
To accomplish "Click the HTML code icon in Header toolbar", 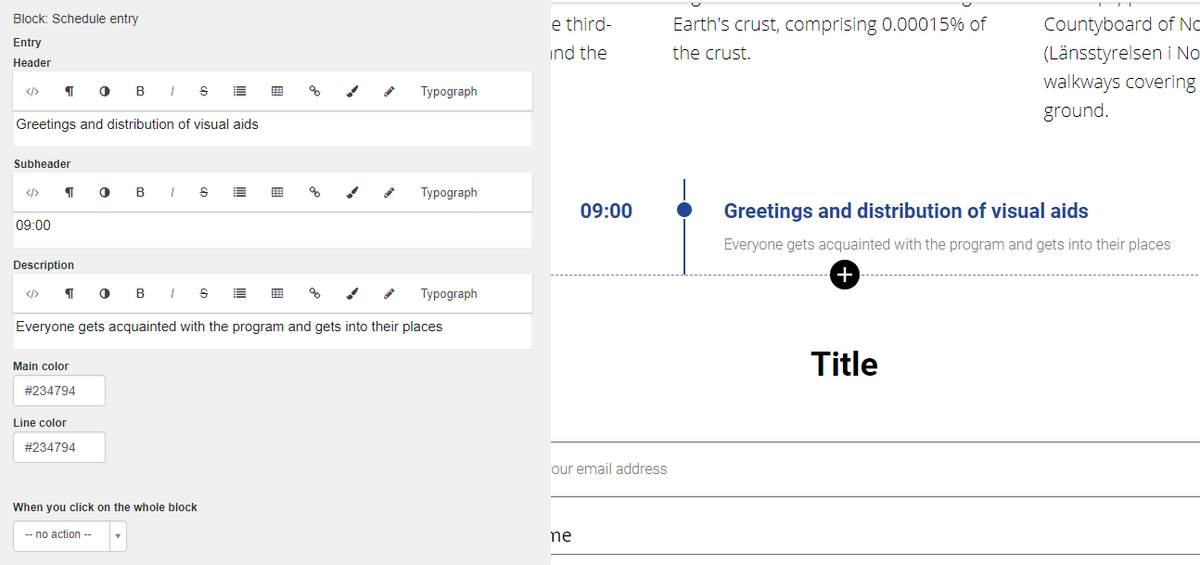I will click(32, 91).
